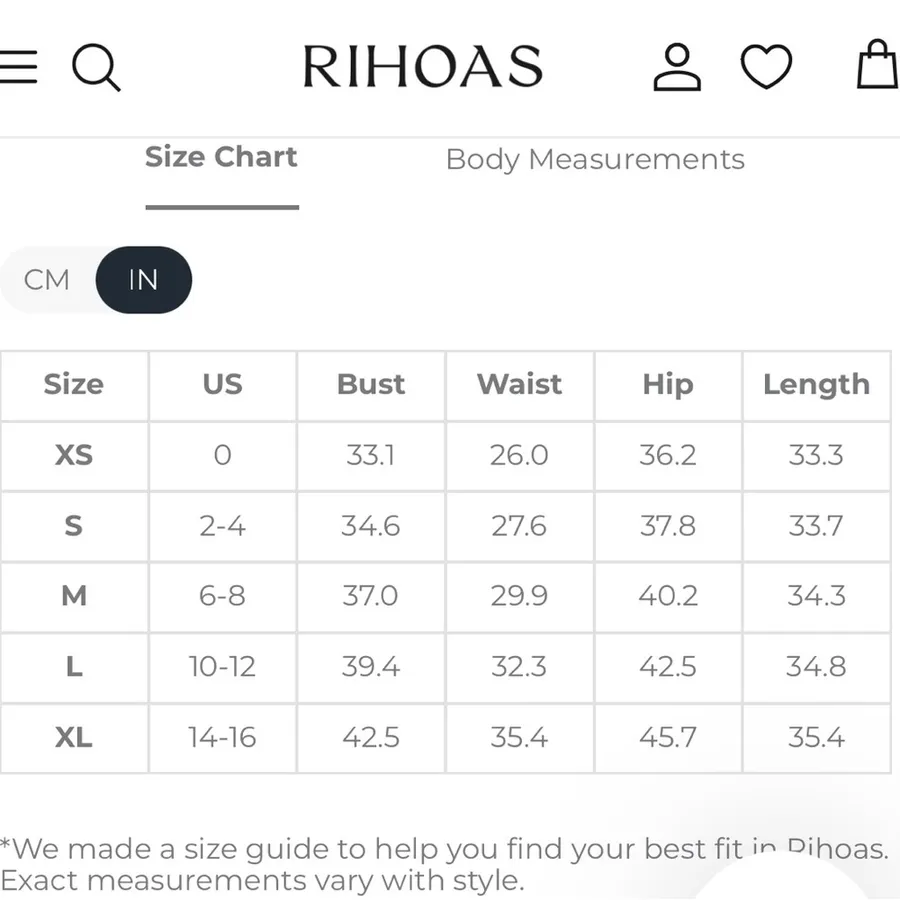The image size is (900, 900).
Task: Open the hamburger navigation menu
Action: 17,67
